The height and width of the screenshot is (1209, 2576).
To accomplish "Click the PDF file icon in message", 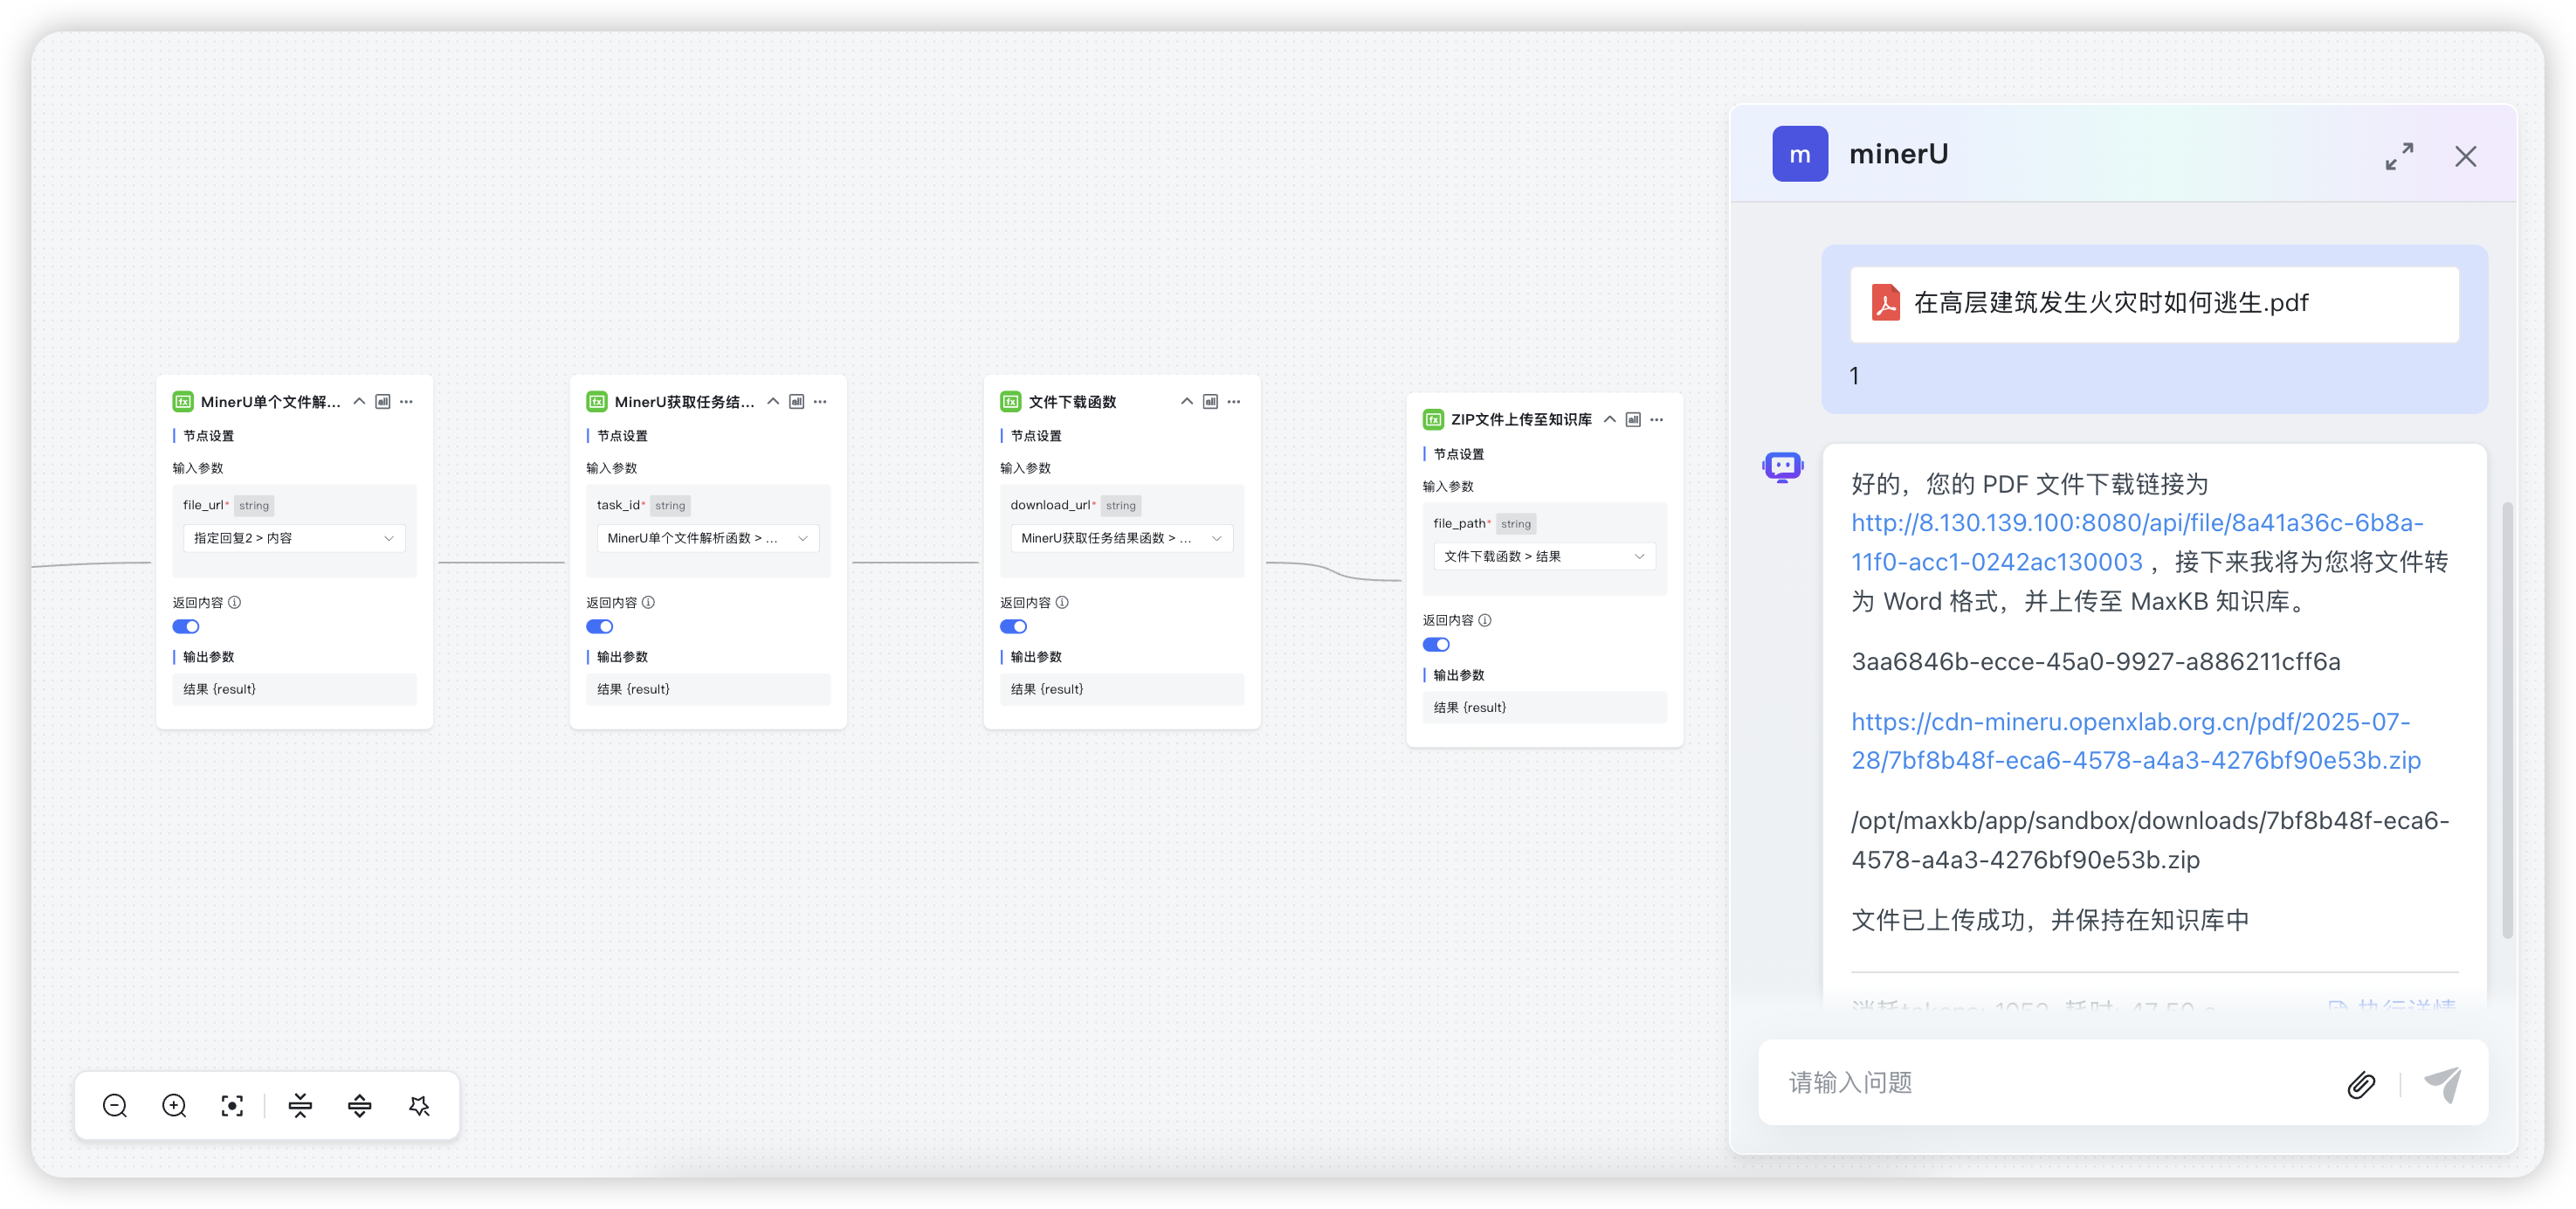I will [x=1886, y=302].
